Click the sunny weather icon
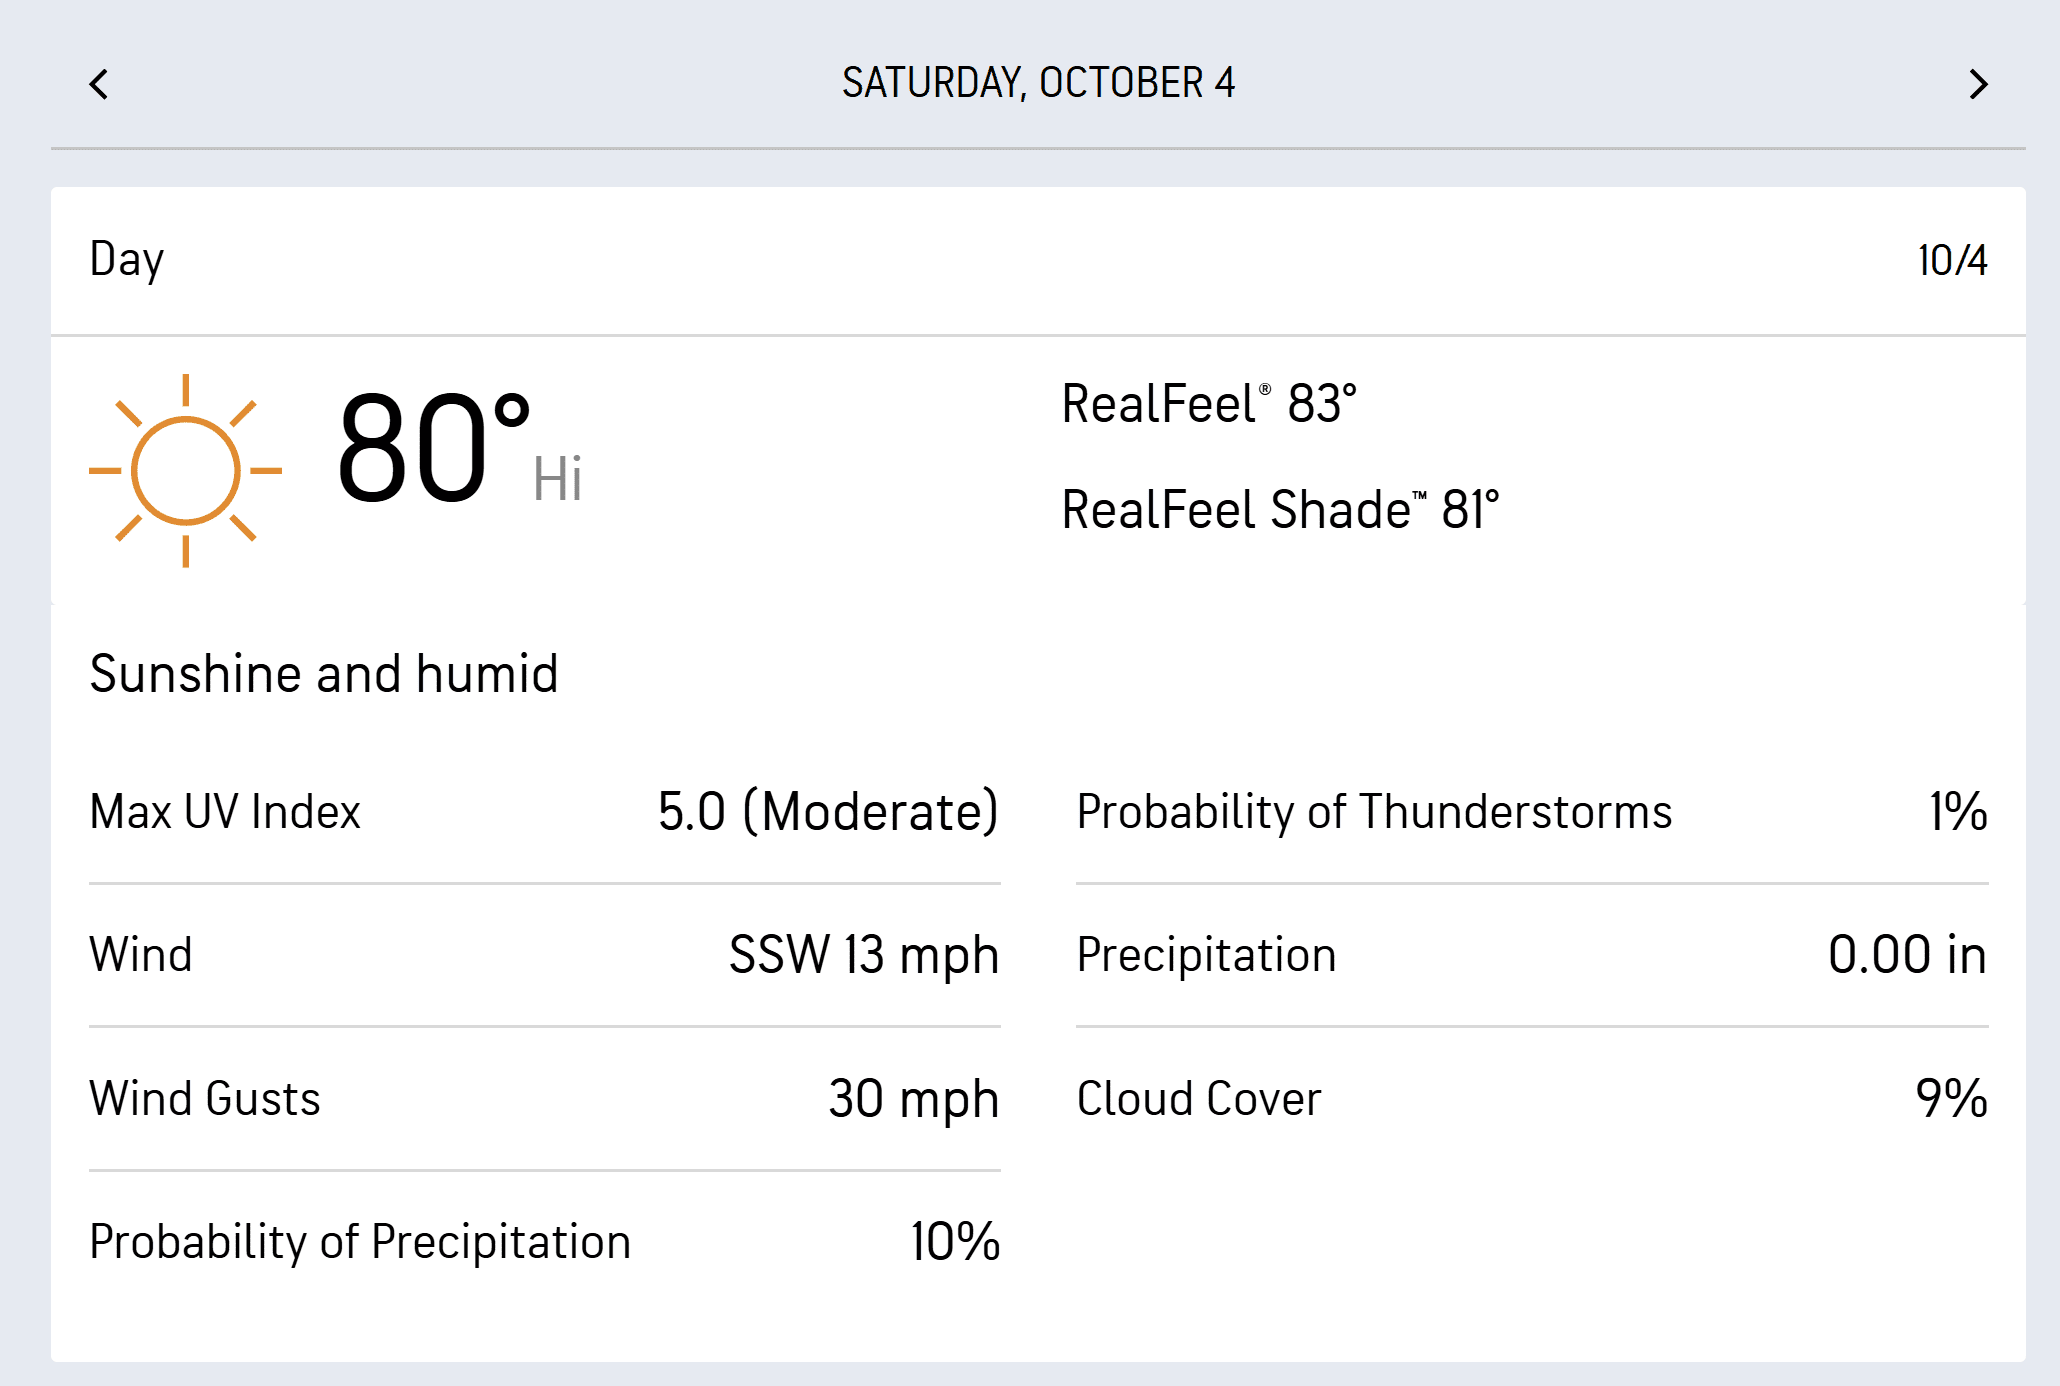This screenshot has height=1386, width=2060. 186,470
